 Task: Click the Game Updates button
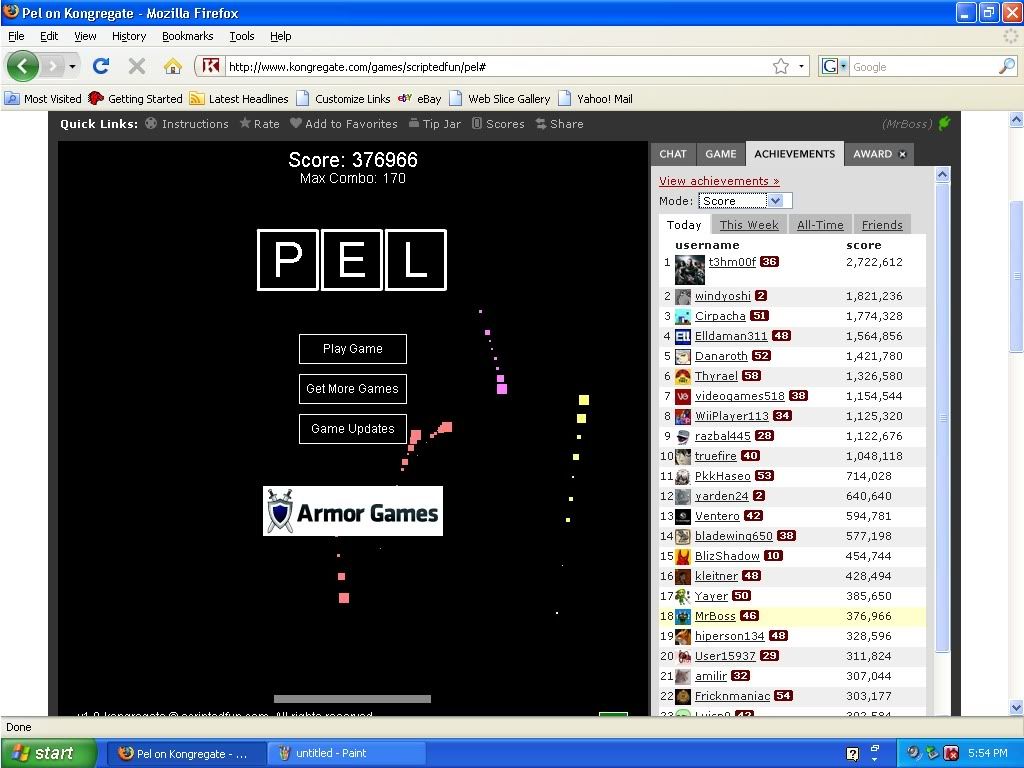coord(353,428)
